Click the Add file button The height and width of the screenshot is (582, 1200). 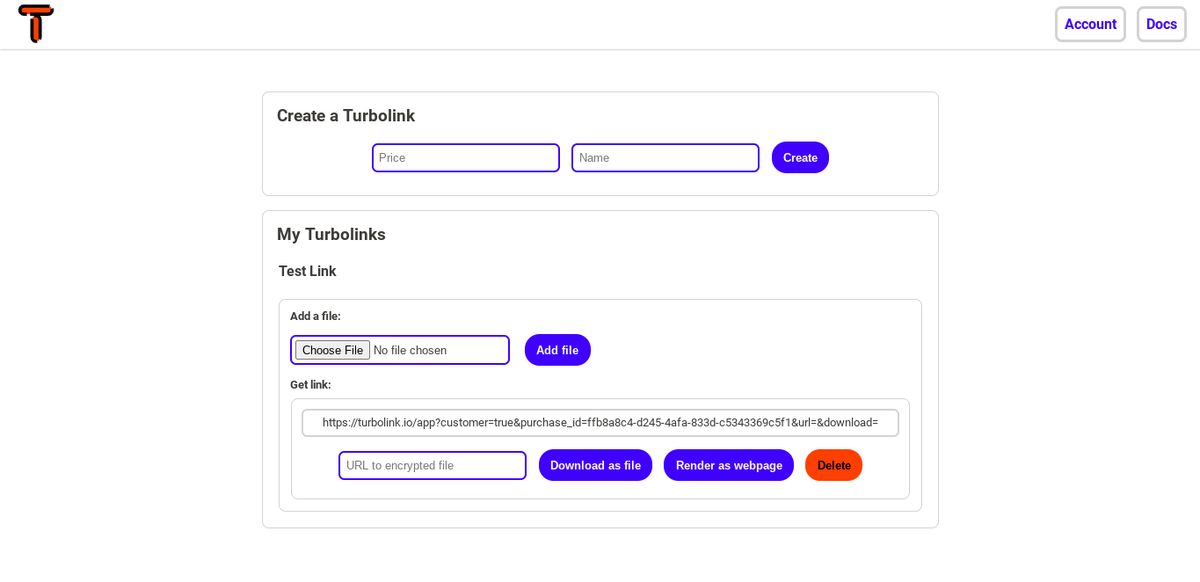coord(557,350)
